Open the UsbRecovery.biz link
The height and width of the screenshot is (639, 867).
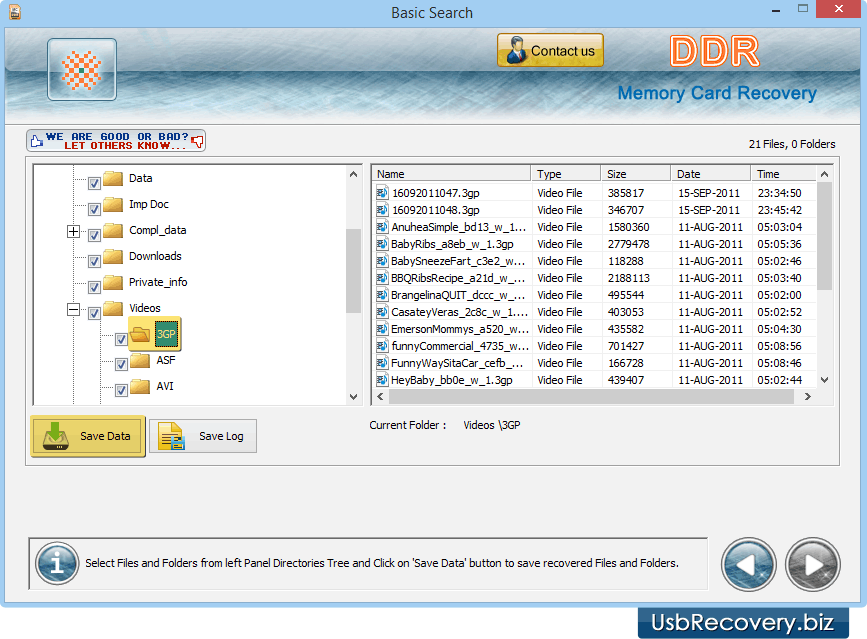click(x=745, y=622)
